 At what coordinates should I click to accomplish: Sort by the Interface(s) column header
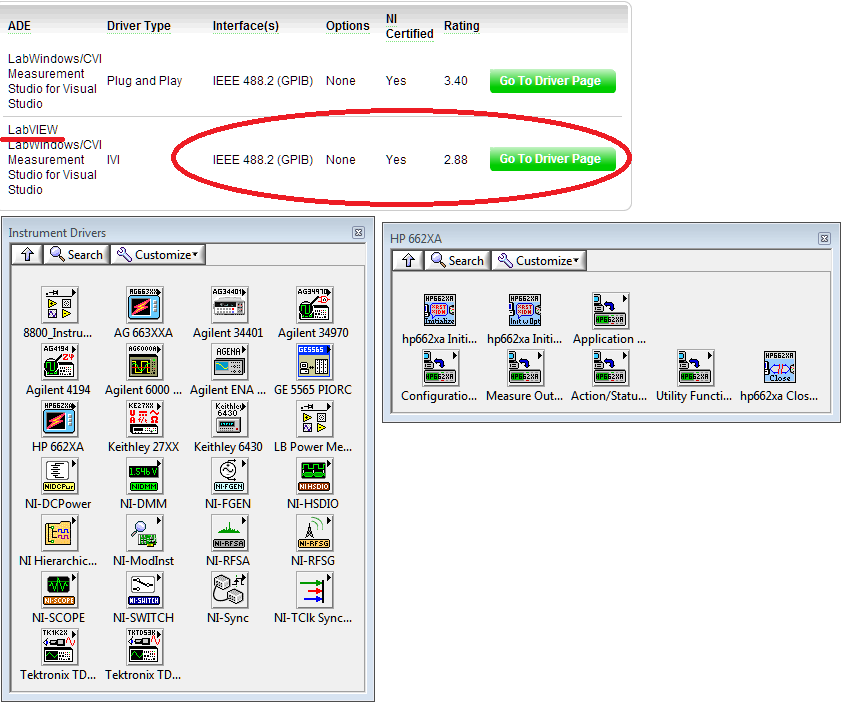246,26
